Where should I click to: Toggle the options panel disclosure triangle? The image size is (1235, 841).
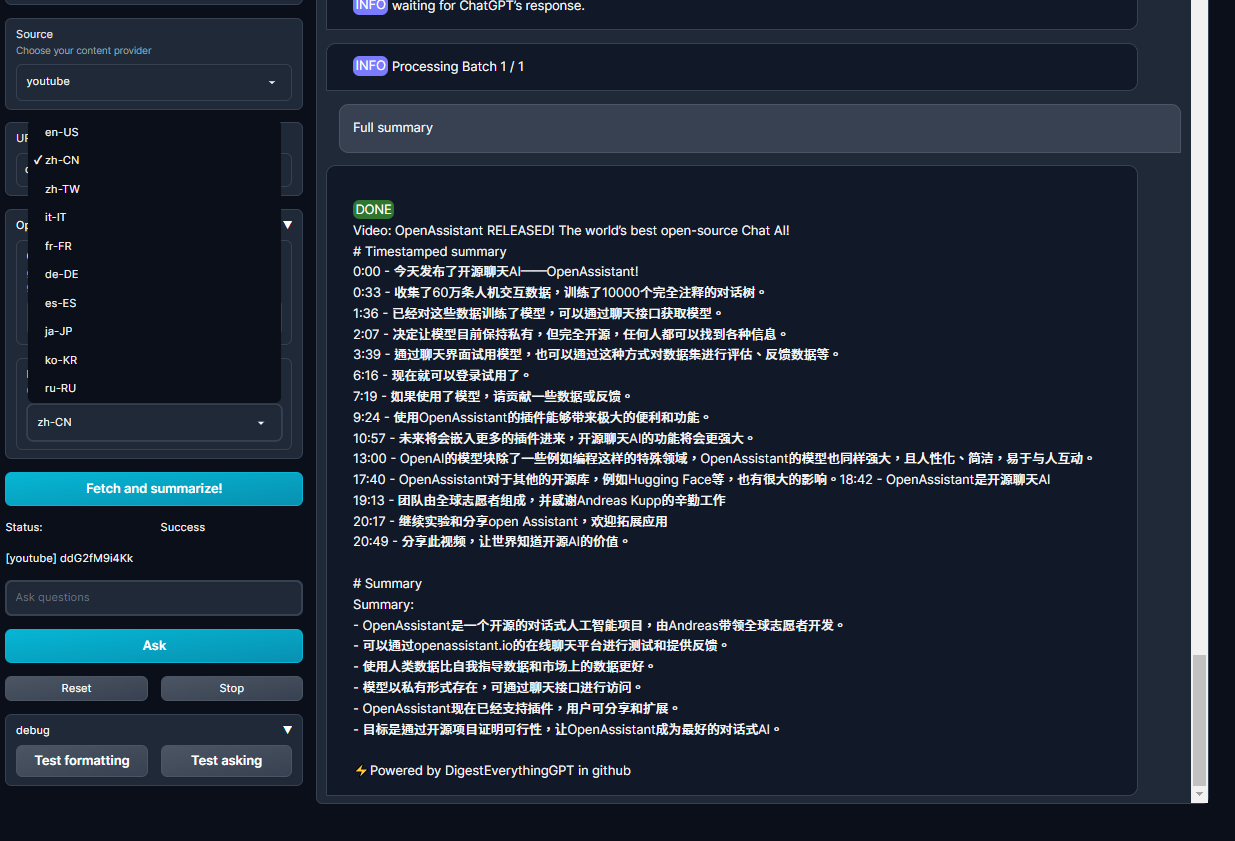[x=287, y=225]
